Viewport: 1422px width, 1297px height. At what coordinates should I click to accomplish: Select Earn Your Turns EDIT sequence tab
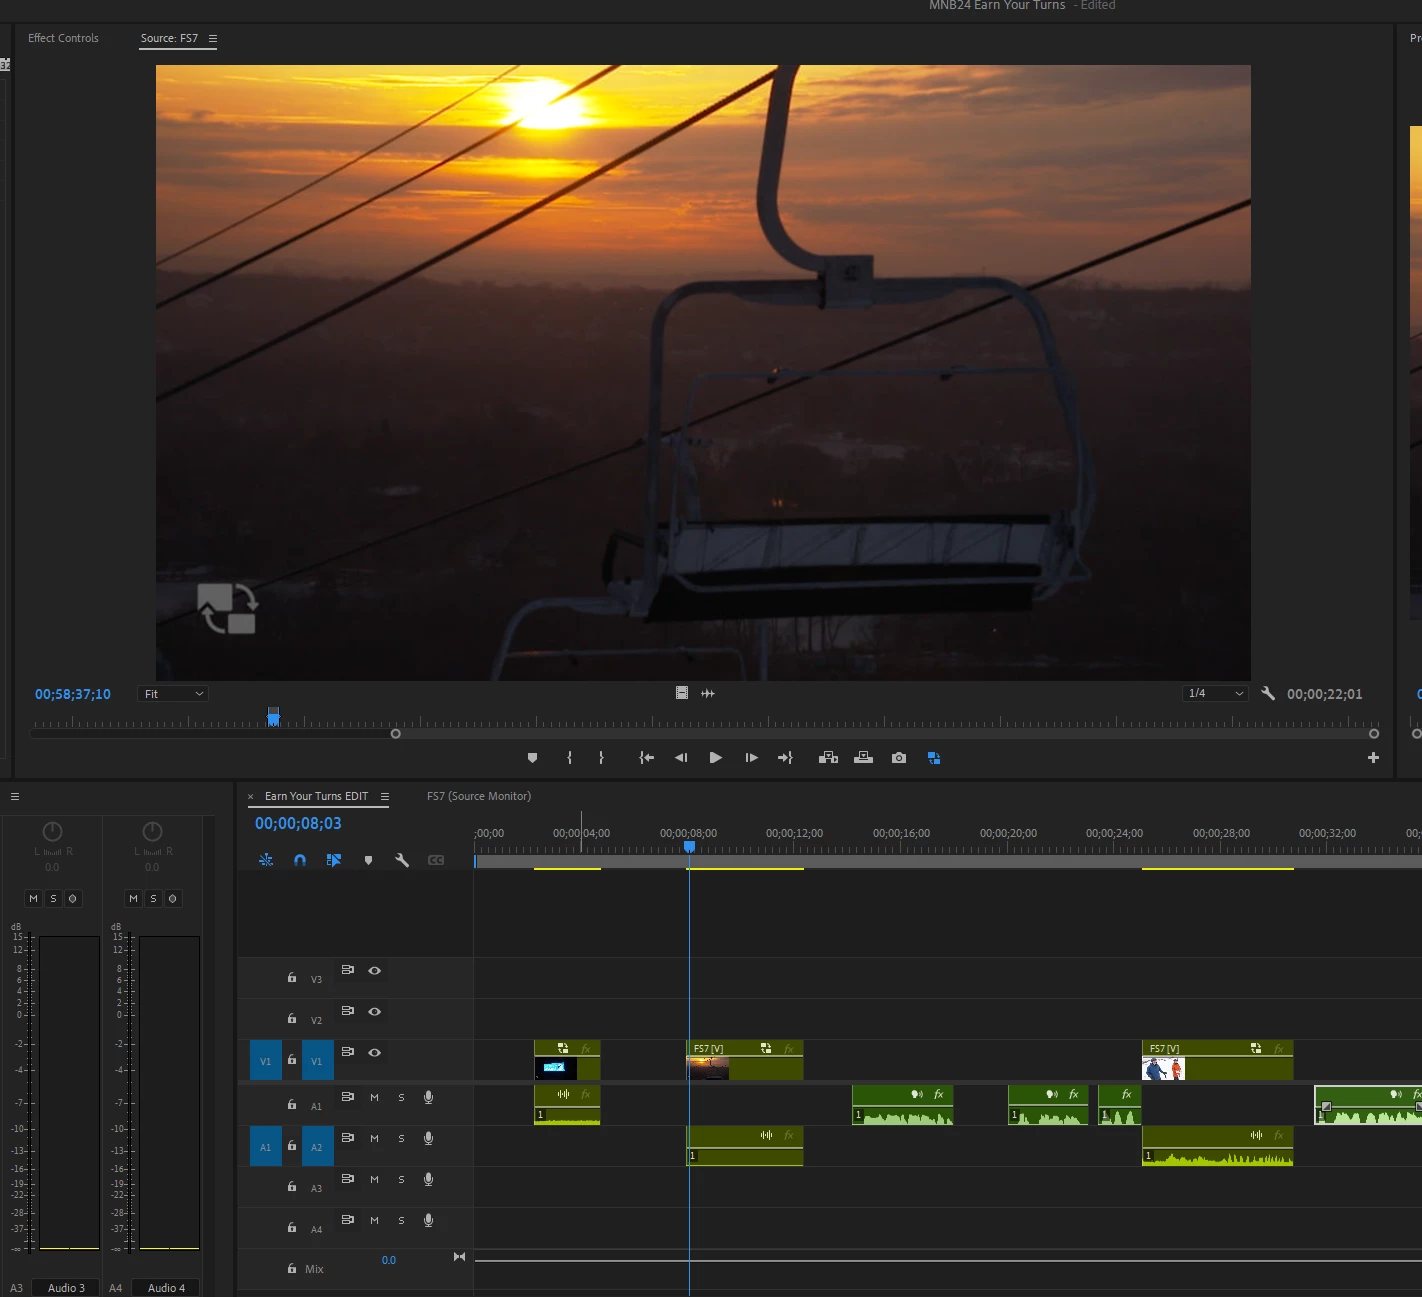point(316,796)
